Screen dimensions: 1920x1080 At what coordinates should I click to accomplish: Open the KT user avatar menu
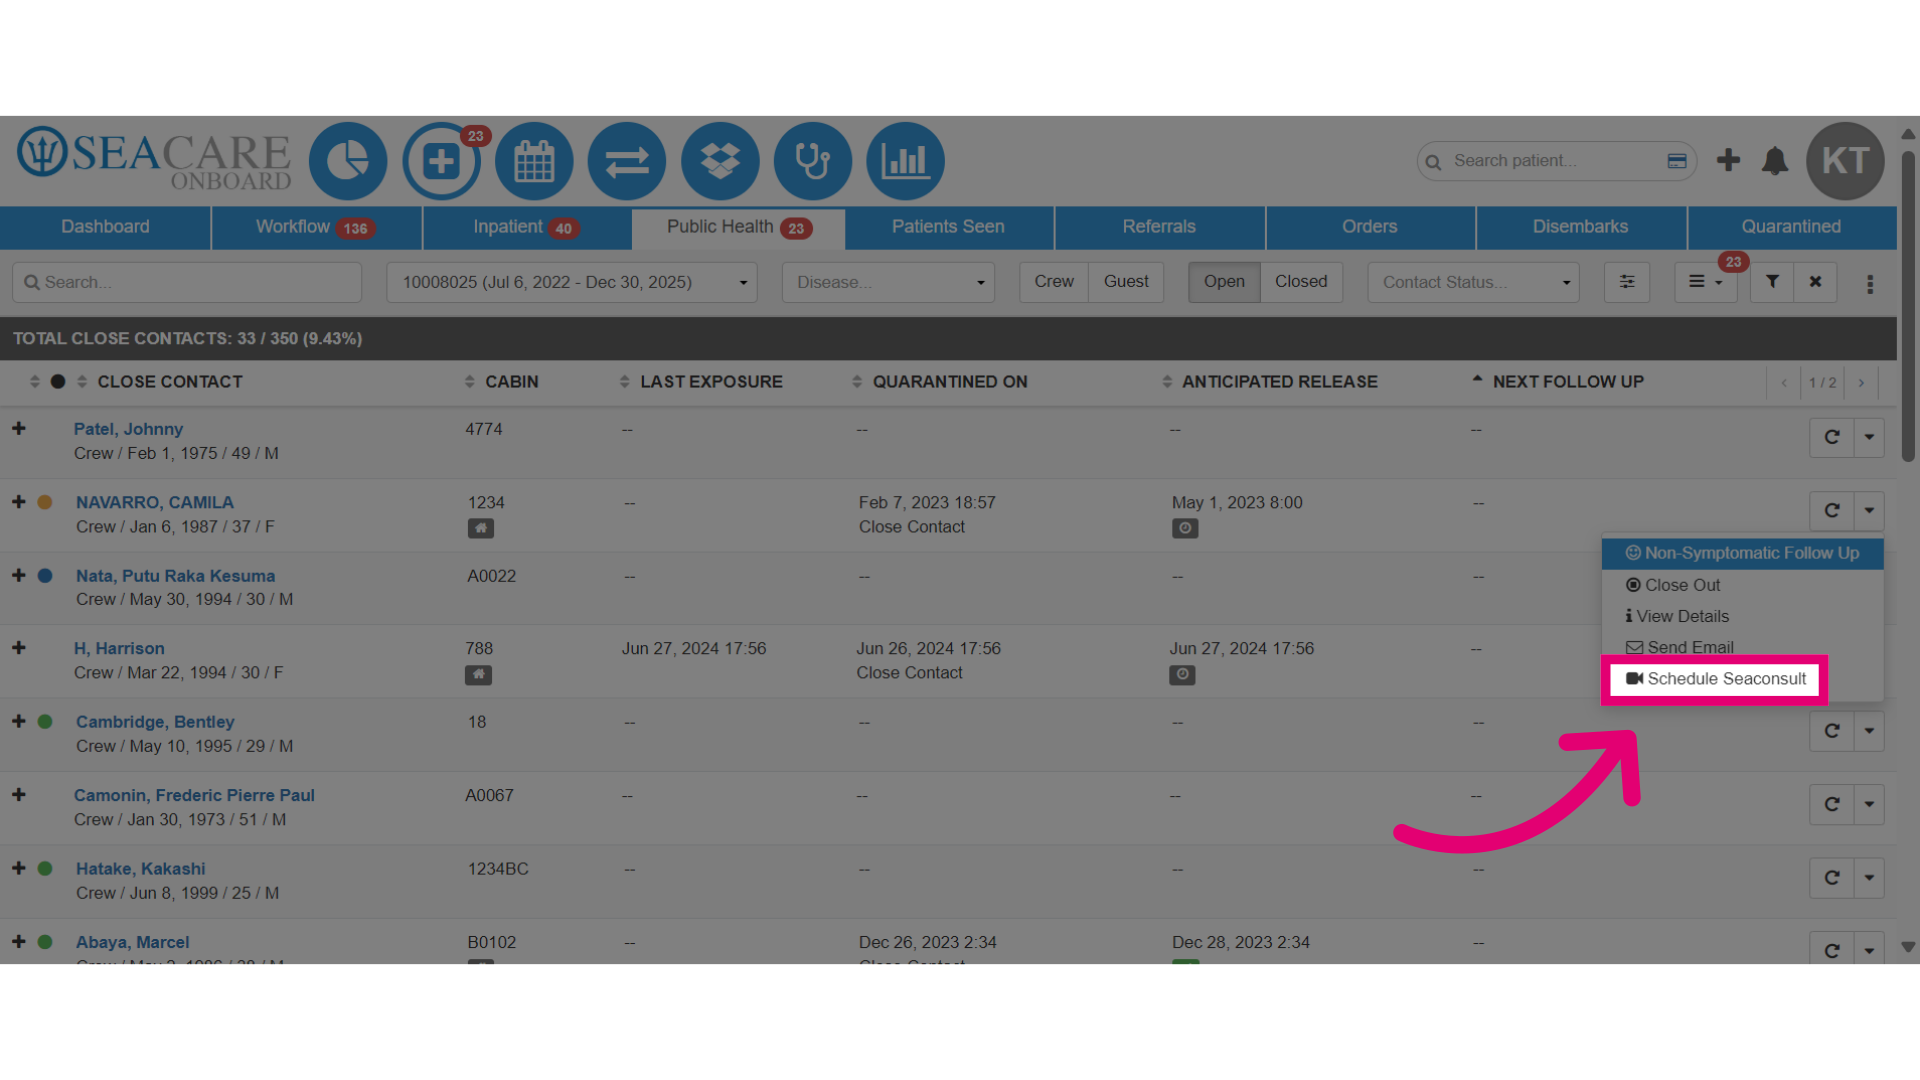point(1845,161)
